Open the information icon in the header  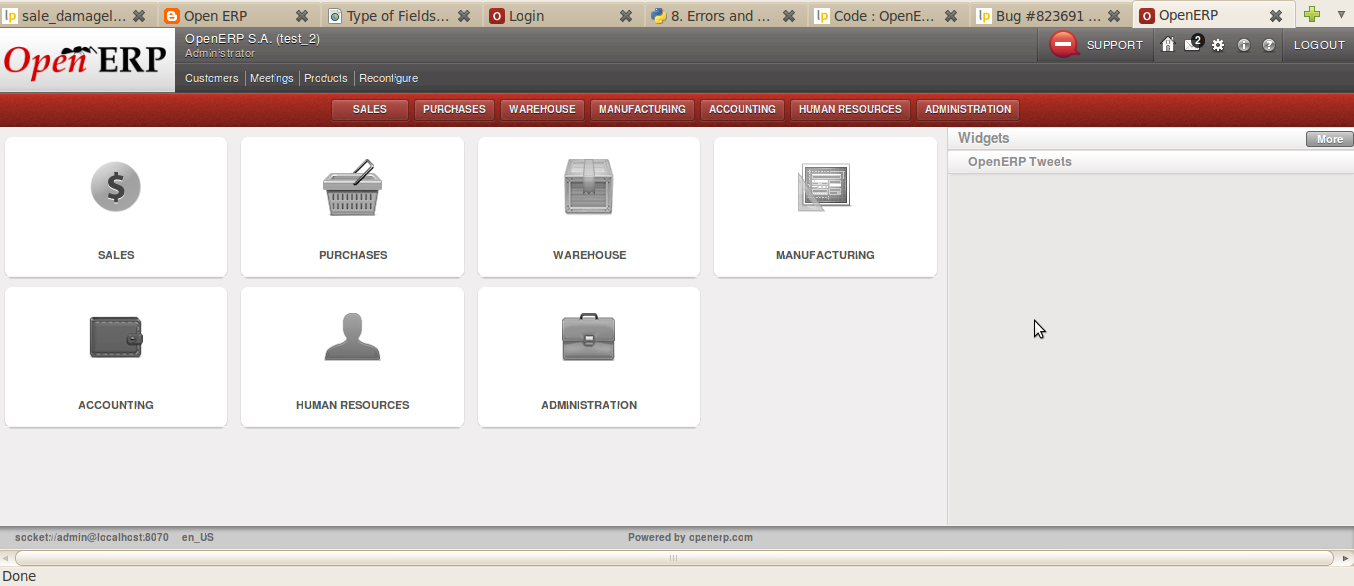[x=1242, y=45]
